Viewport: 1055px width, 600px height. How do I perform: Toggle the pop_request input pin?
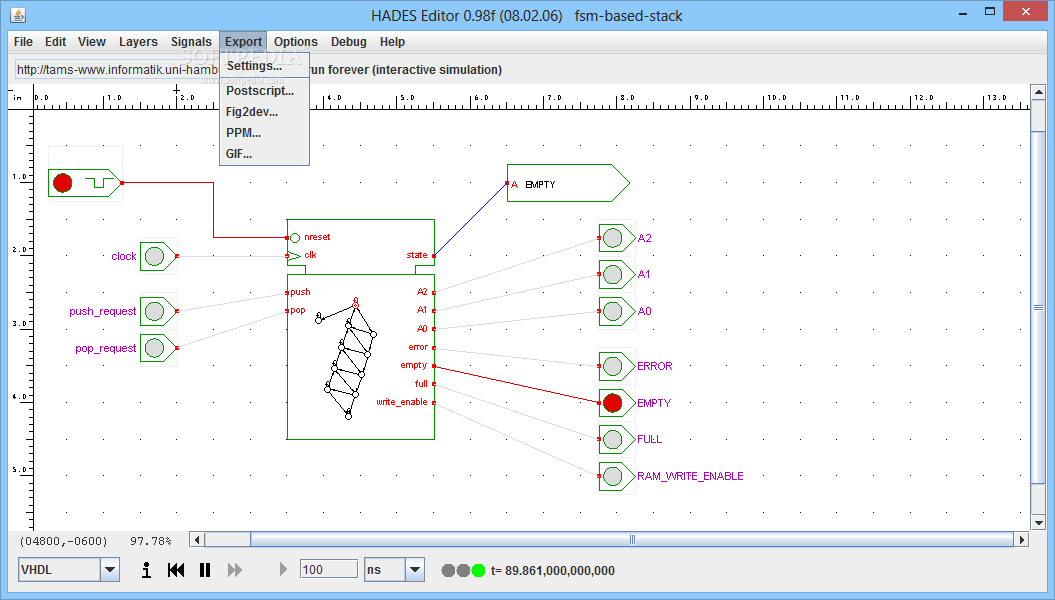155,348
